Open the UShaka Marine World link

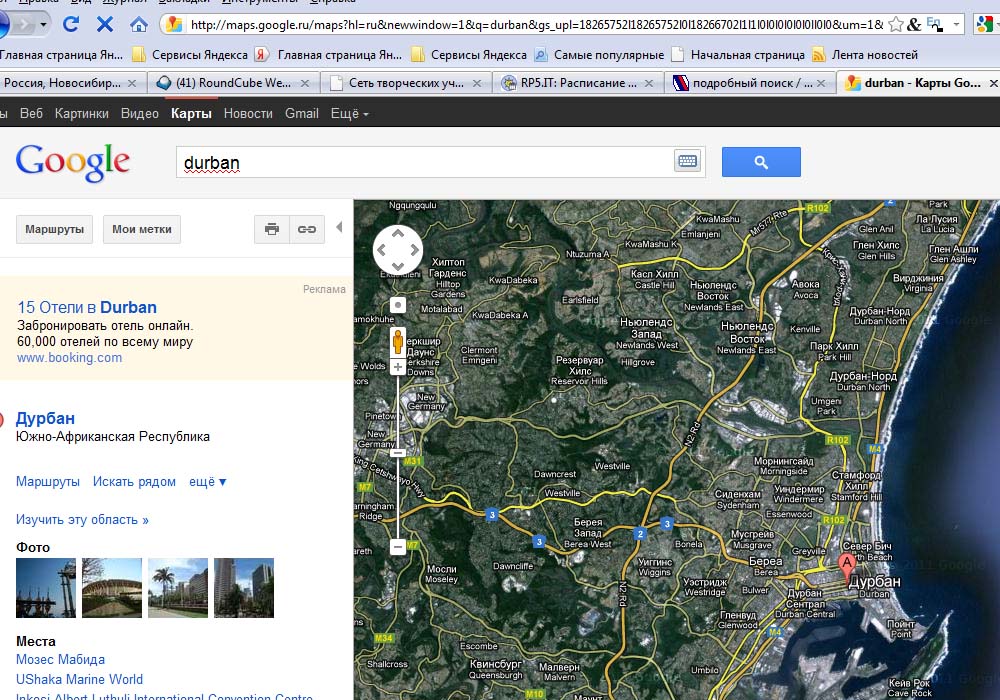pyautogui.click(x=80, y=679)
